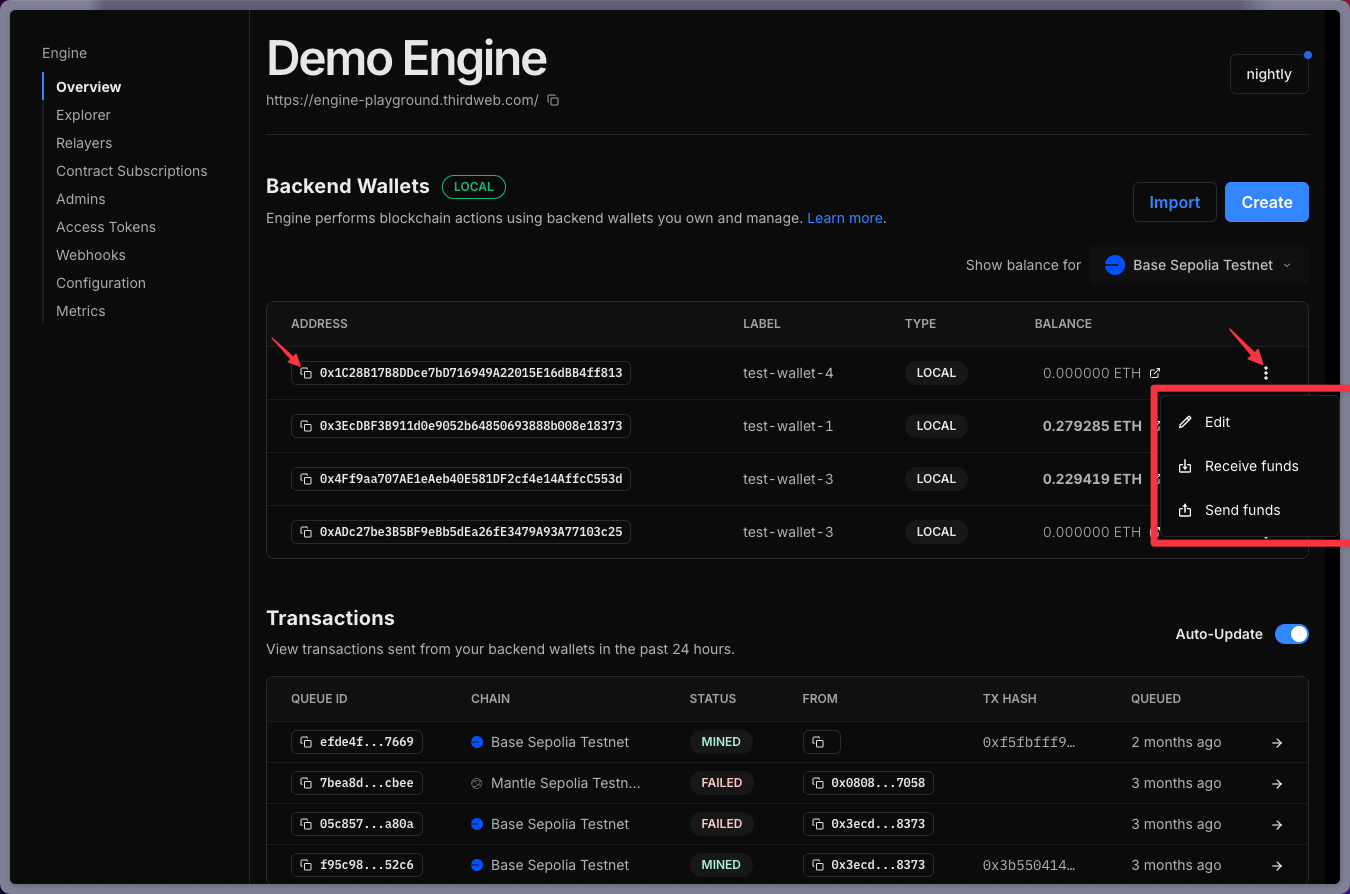Copy address 0xADc27be3B5BF9eBb5dEa26fE3479A93A77103c25
1350x894 pixels.
pyautogui.click(x=306, y=532)
